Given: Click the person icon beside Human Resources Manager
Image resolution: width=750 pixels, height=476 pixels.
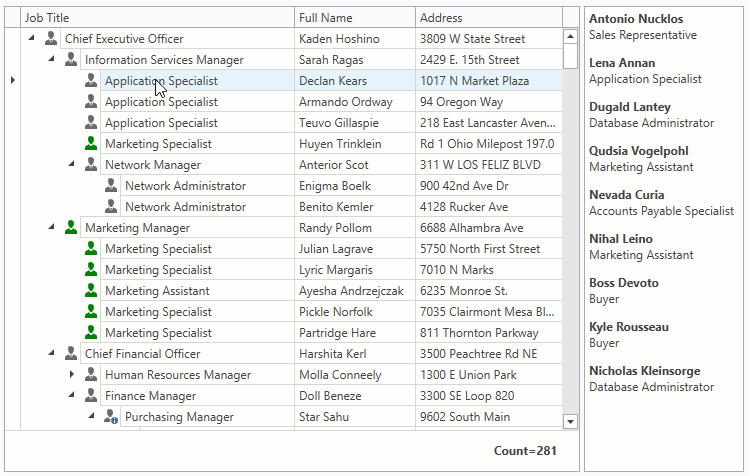Looking at the screenshot, I should (x=91, y=375).
